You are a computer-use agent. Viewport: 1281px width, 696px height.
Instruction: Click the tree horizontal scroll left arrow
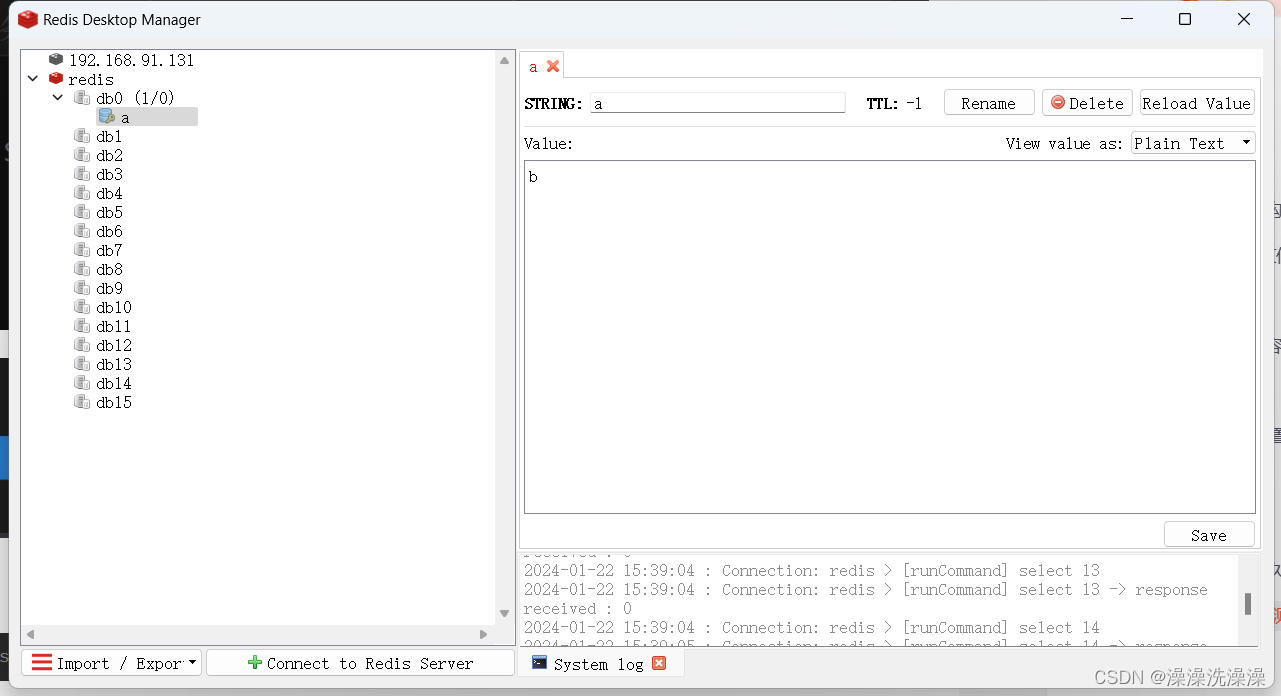tap(30, 634)
